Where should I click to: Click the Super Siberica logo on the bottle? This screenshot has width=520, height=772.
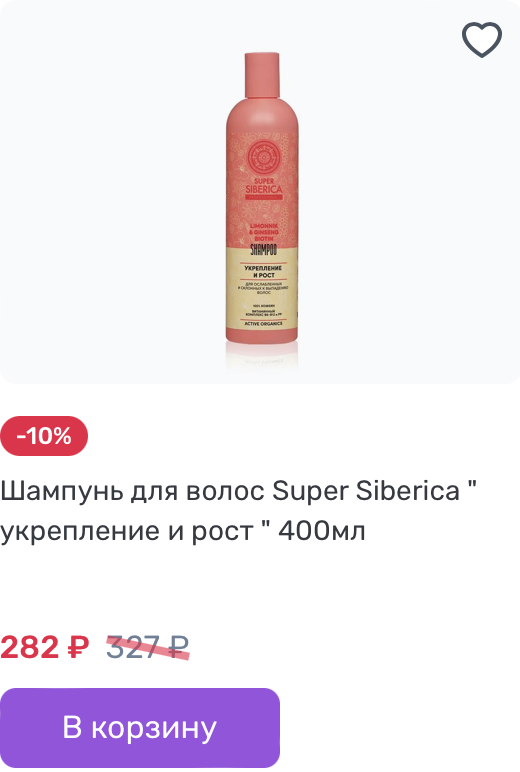coord(264,186)
